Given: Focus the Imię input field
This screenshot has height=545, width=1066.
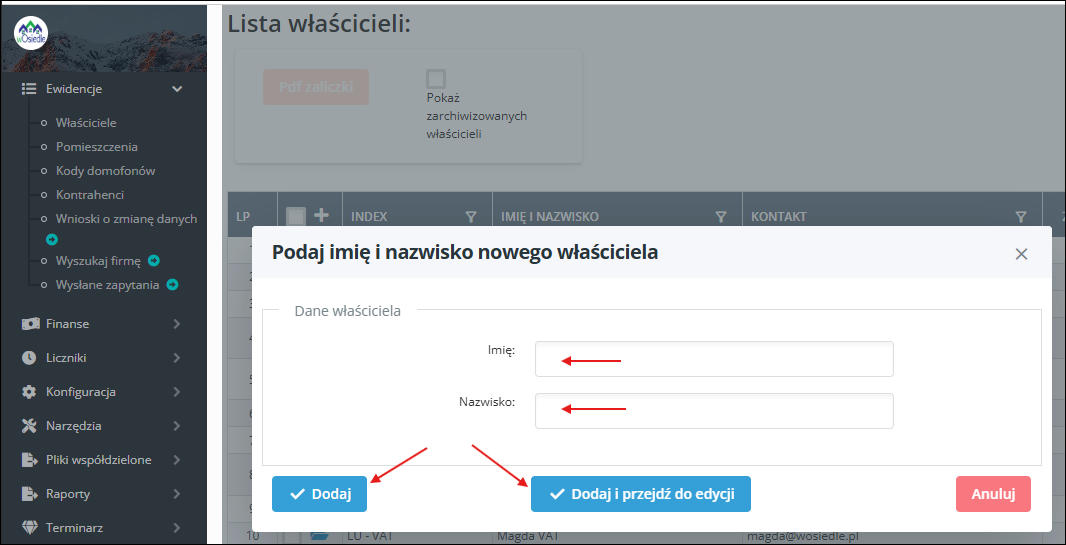Looking at the screenshot, I should point(714,359).
